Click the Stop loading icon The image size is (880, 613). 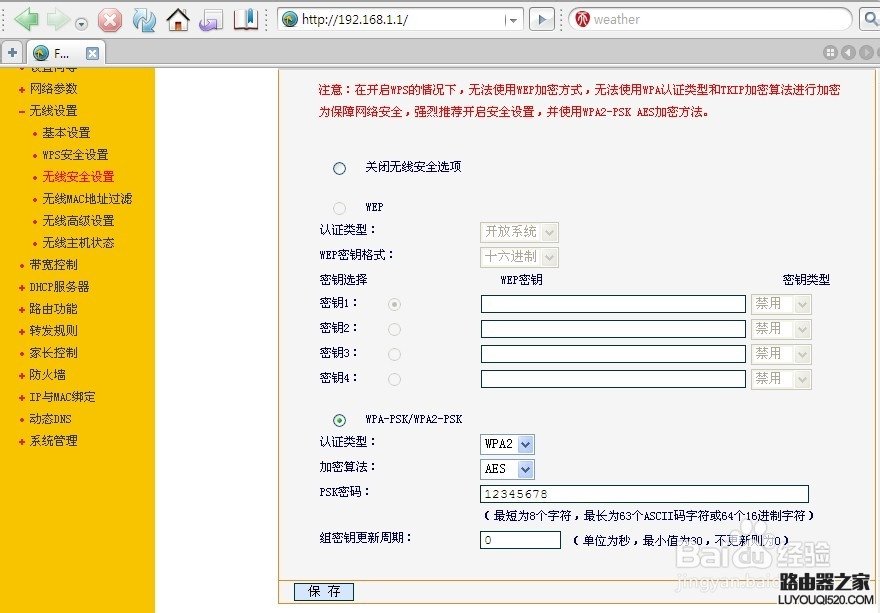(109, 18)
